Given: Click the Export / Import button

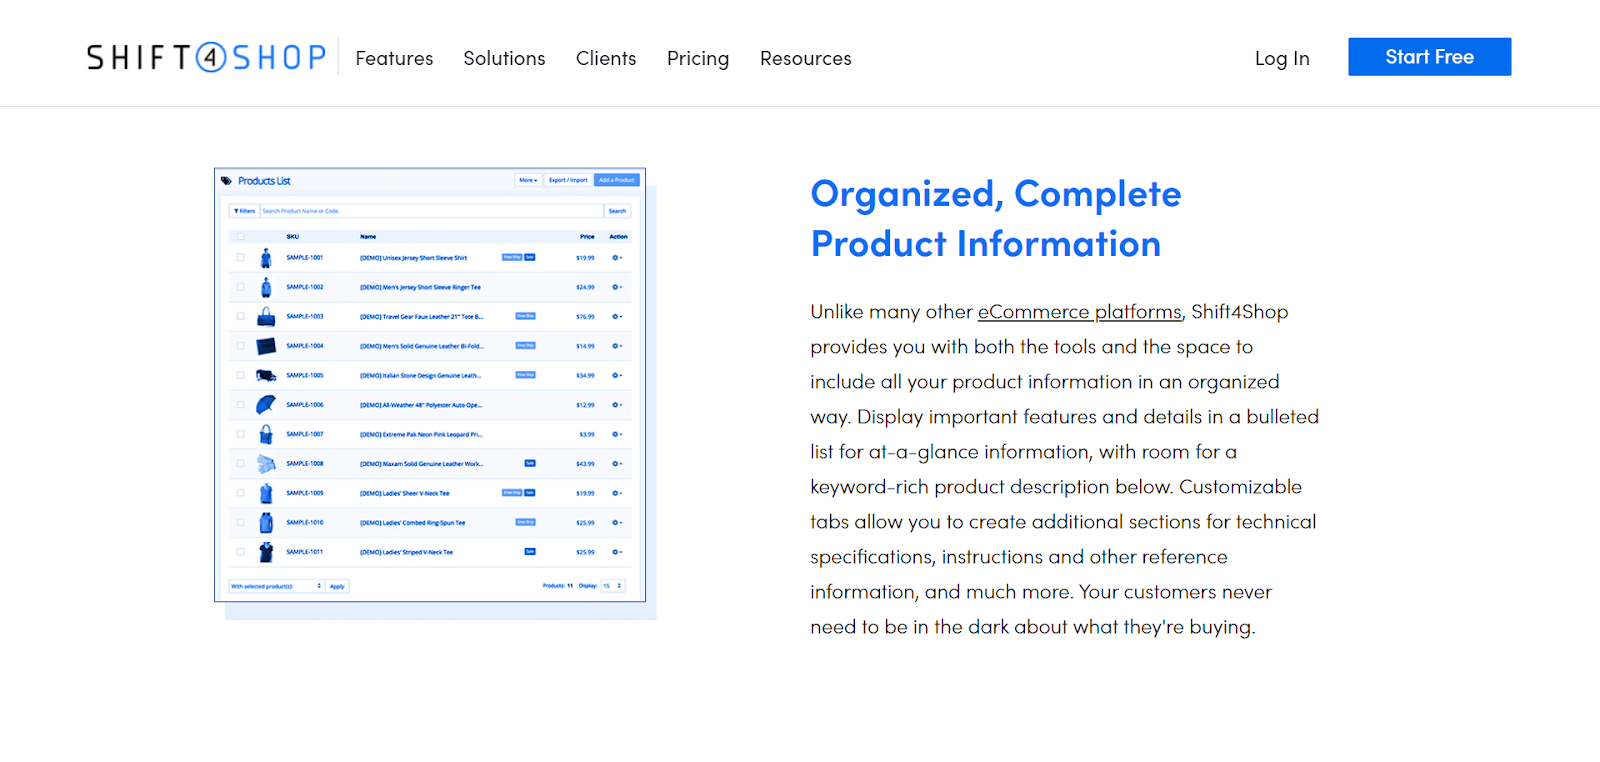Looking at the screenshot, I should point(568,180).
